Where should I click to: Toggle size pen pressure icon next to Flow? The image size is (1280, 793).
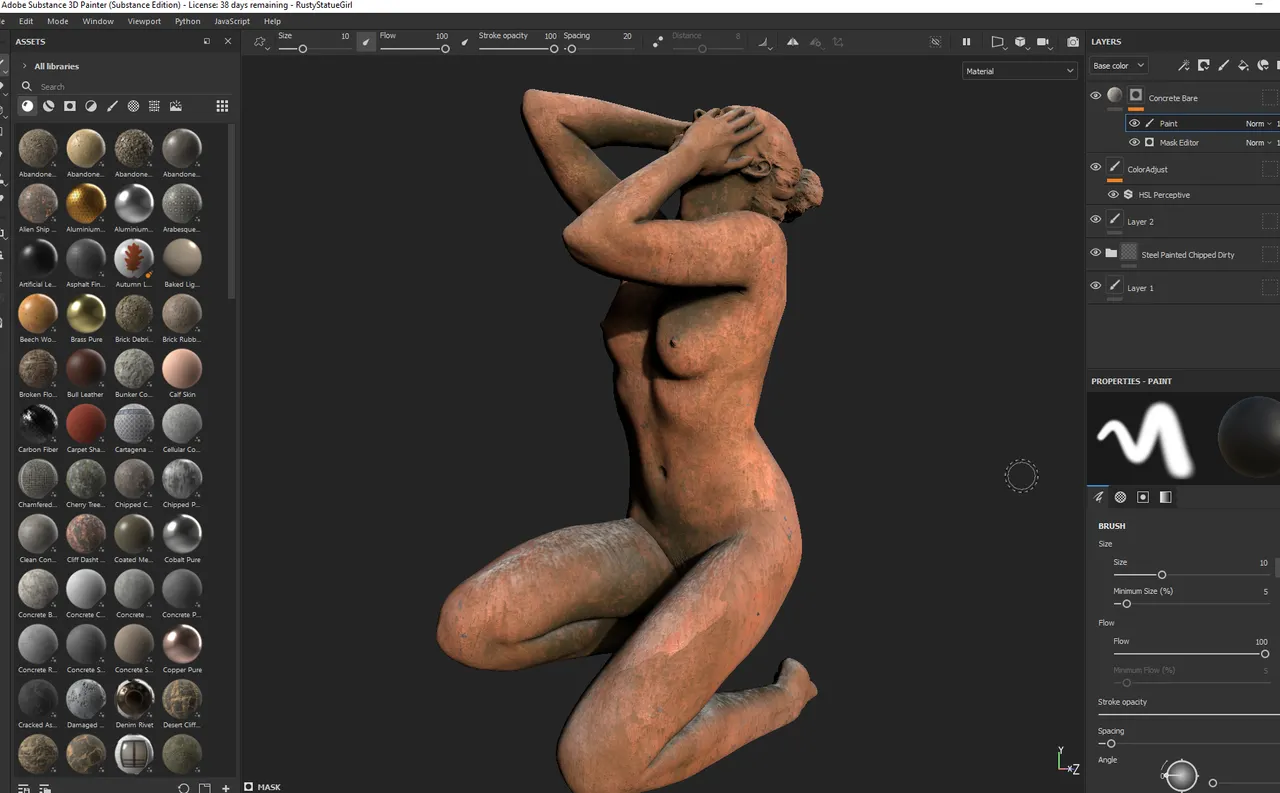[366, 42]
